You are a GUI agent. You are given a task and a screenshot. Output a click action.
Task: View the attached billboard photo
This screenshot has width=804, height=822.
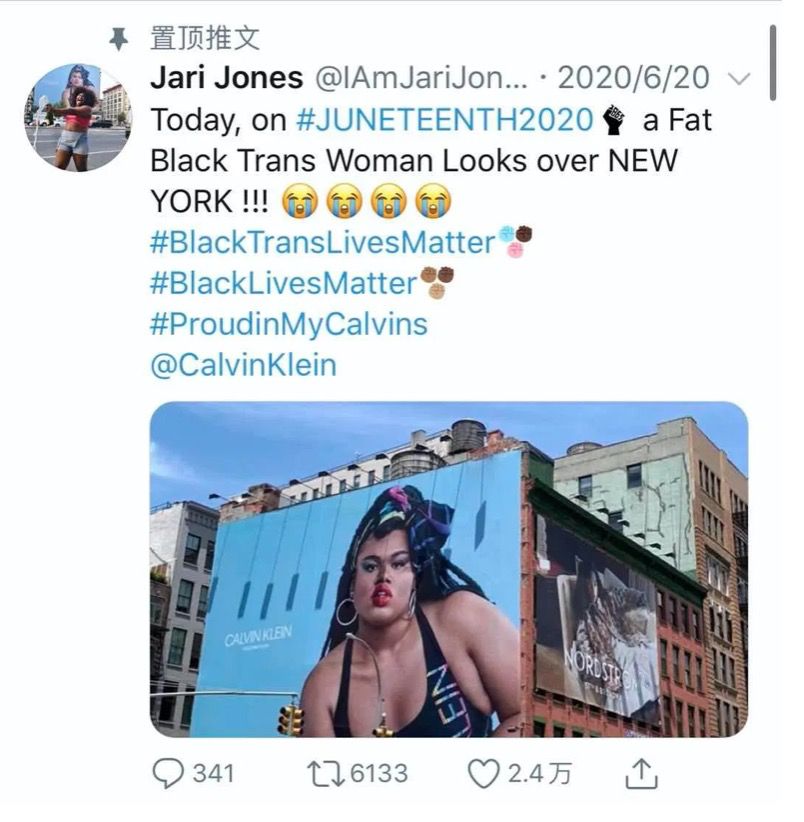click(449, 569)
